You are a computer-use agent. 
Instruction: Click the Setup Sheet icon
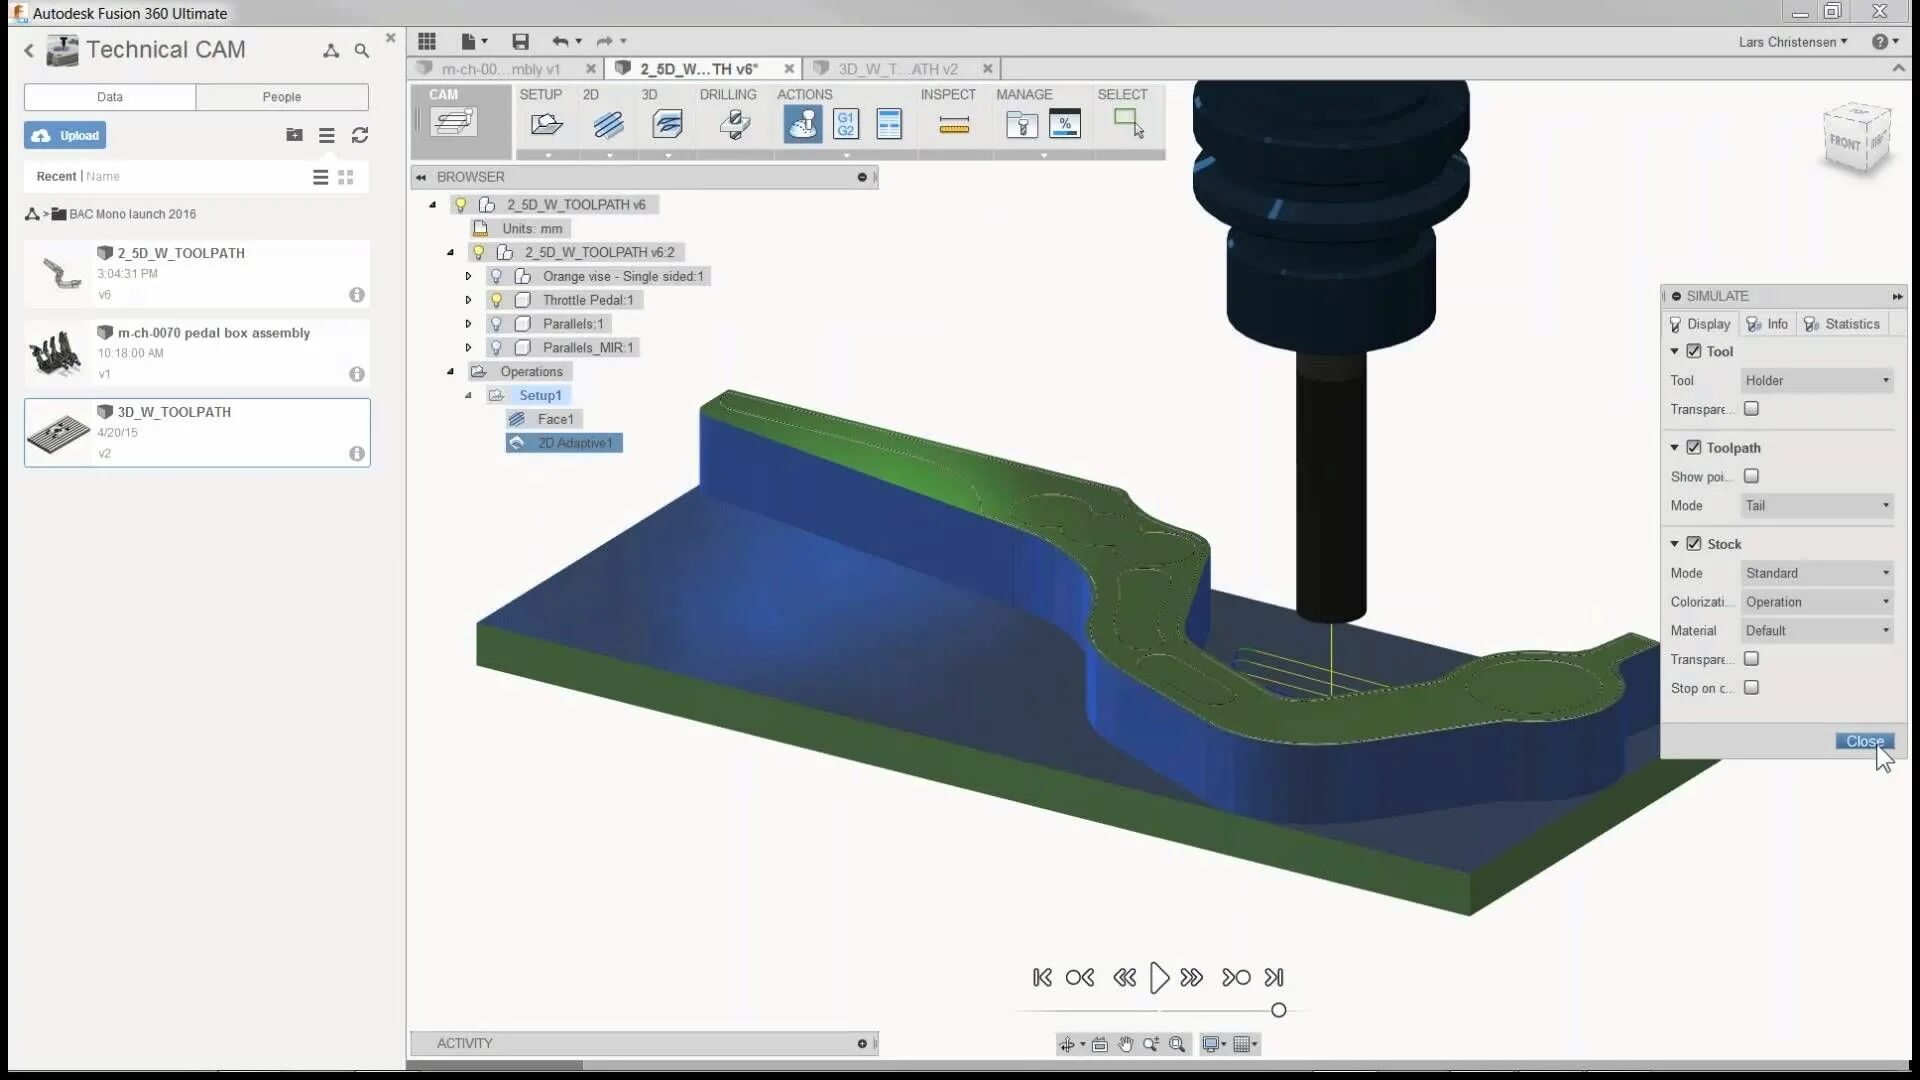(x=888, y=124)
